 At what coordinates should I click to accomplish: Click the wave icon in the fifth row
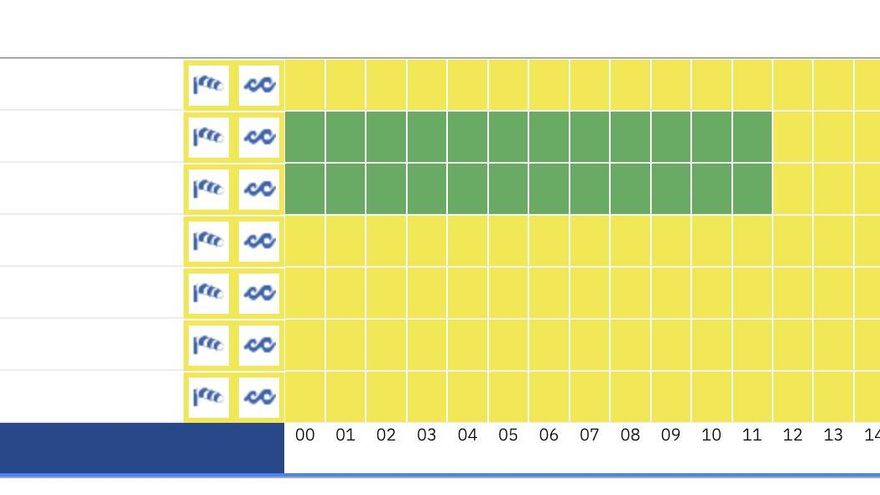point(259,293)
